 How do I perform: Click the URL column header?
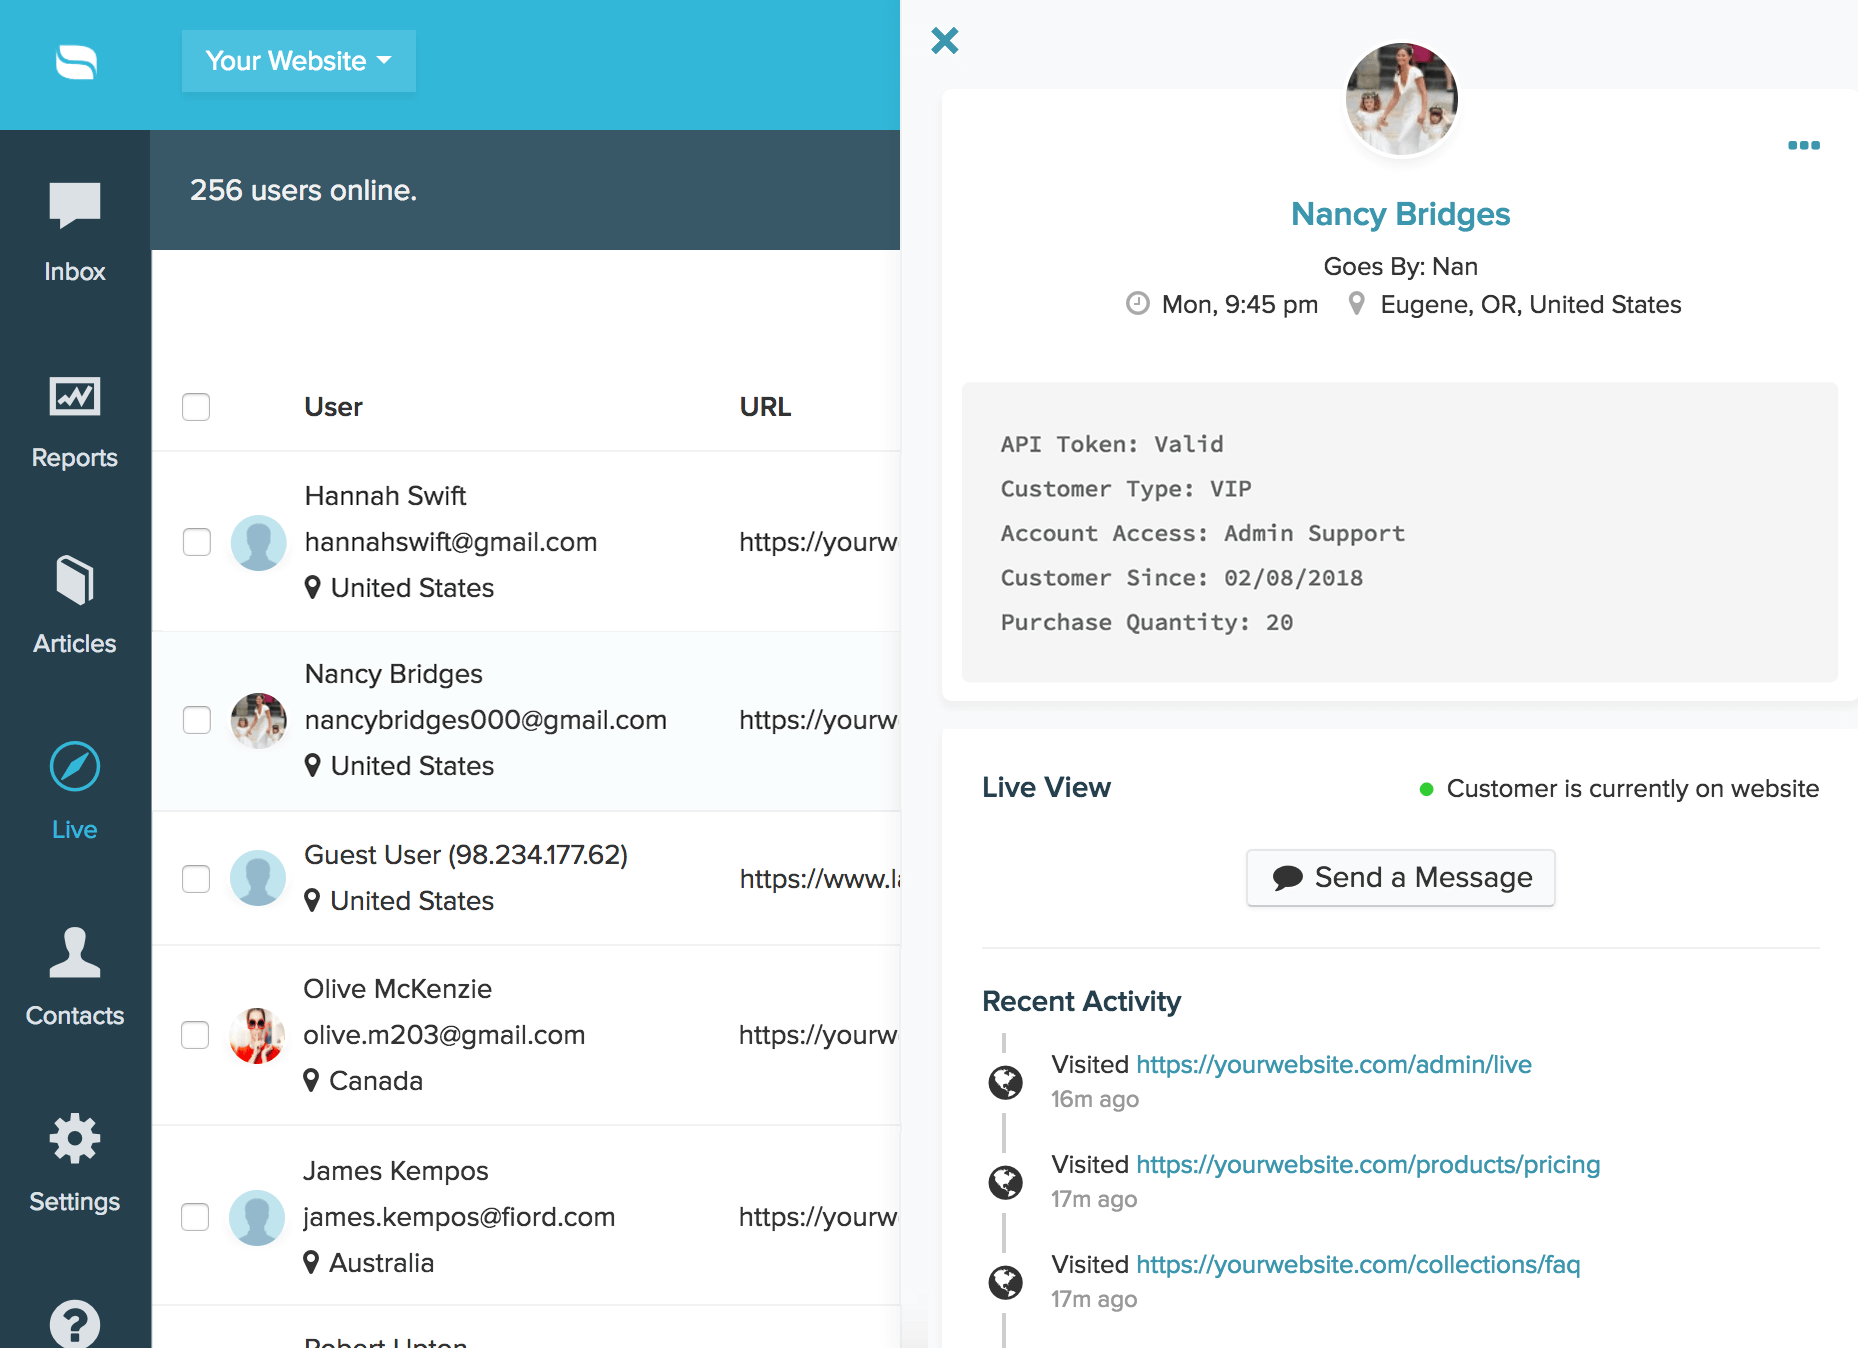pos(765,407)
